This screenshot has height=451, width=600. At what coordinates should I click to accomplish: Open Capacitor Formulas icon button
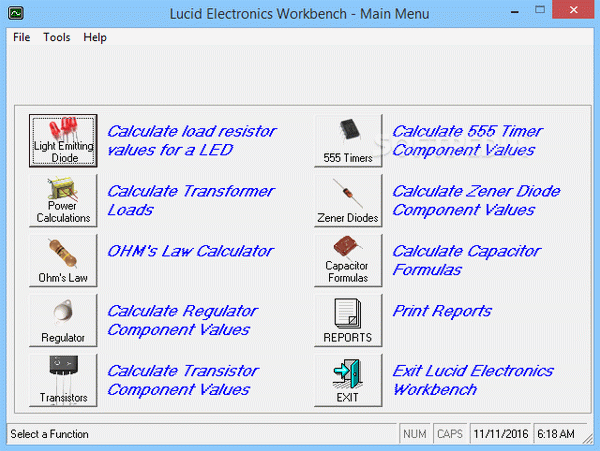coord(348,261)
